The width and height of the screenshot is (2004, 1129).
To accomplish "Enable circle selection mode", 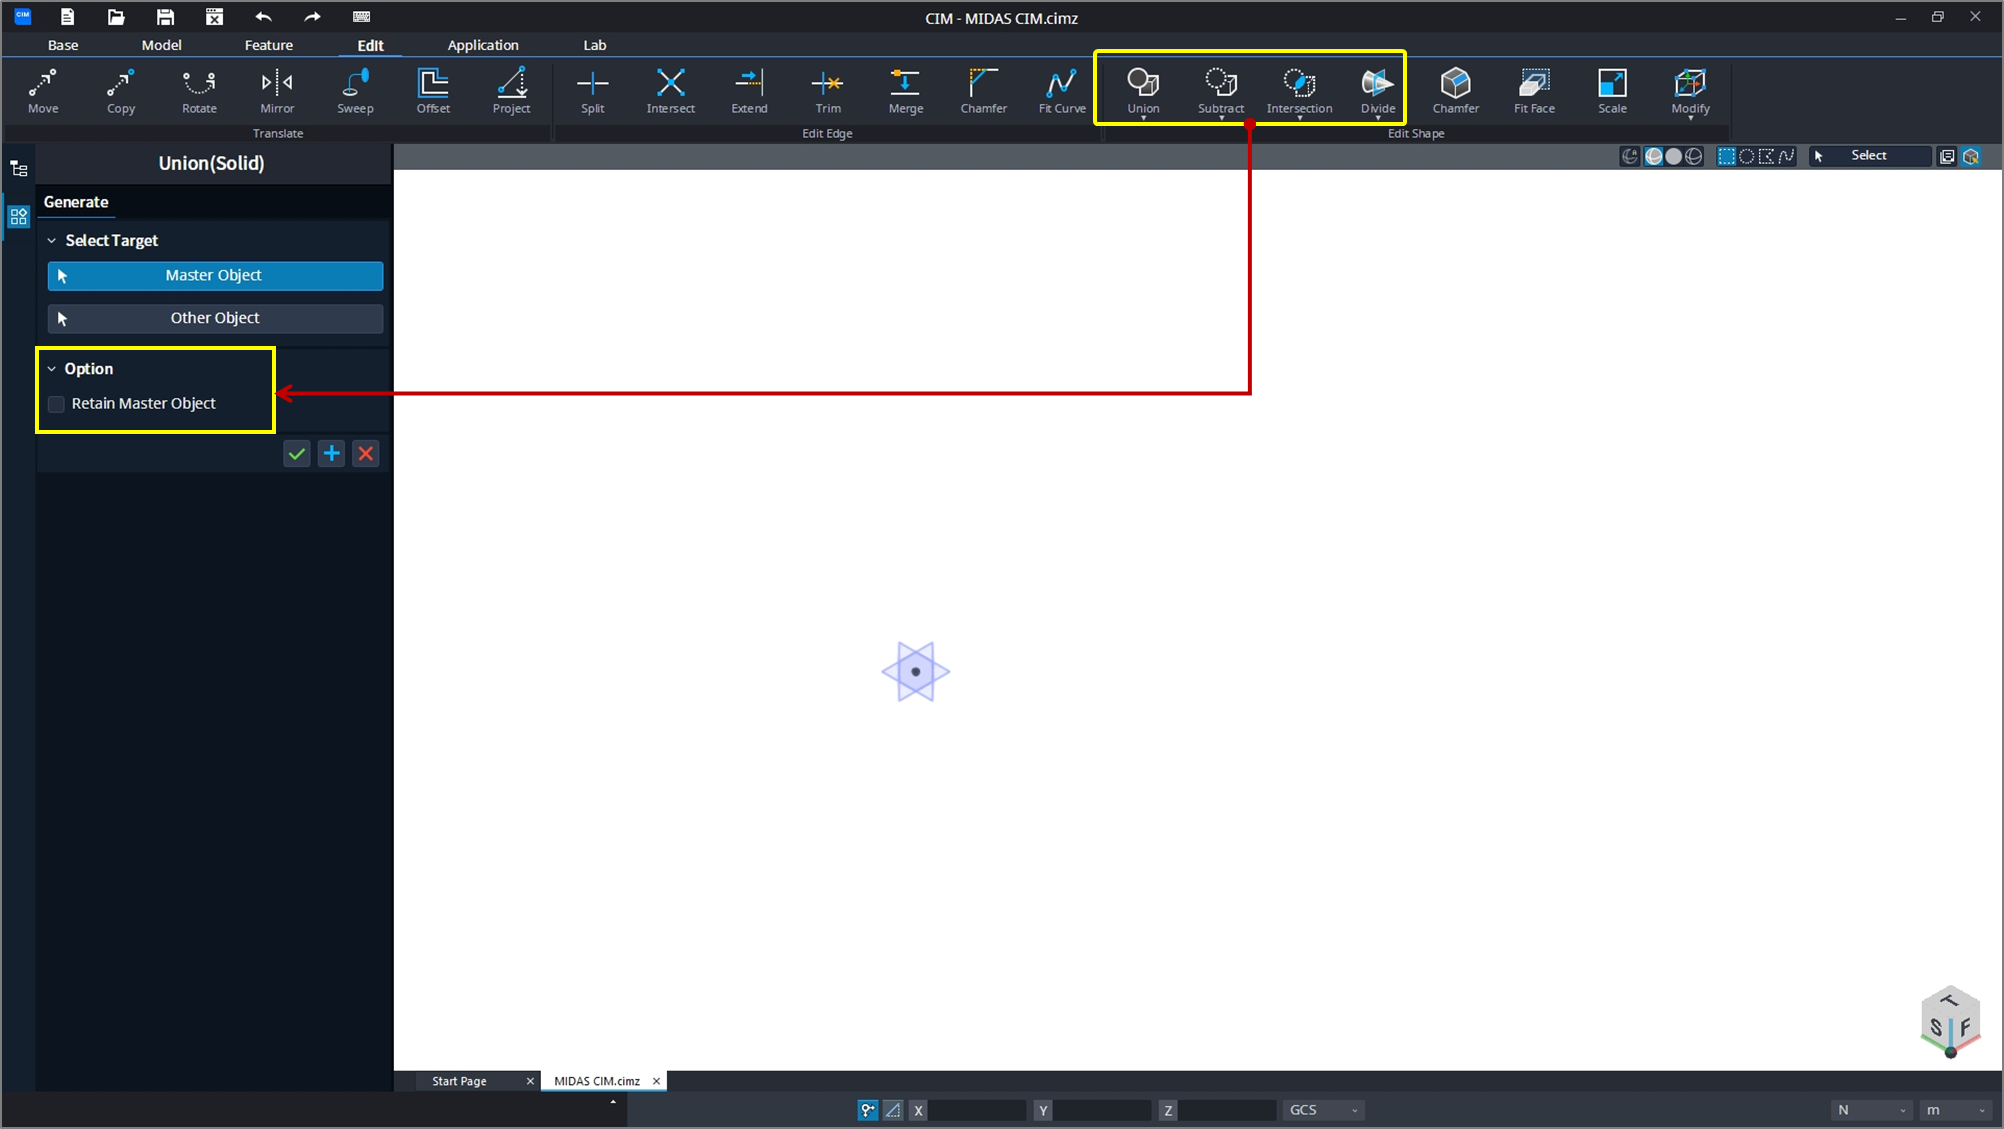I will (x=1747, y=156).
